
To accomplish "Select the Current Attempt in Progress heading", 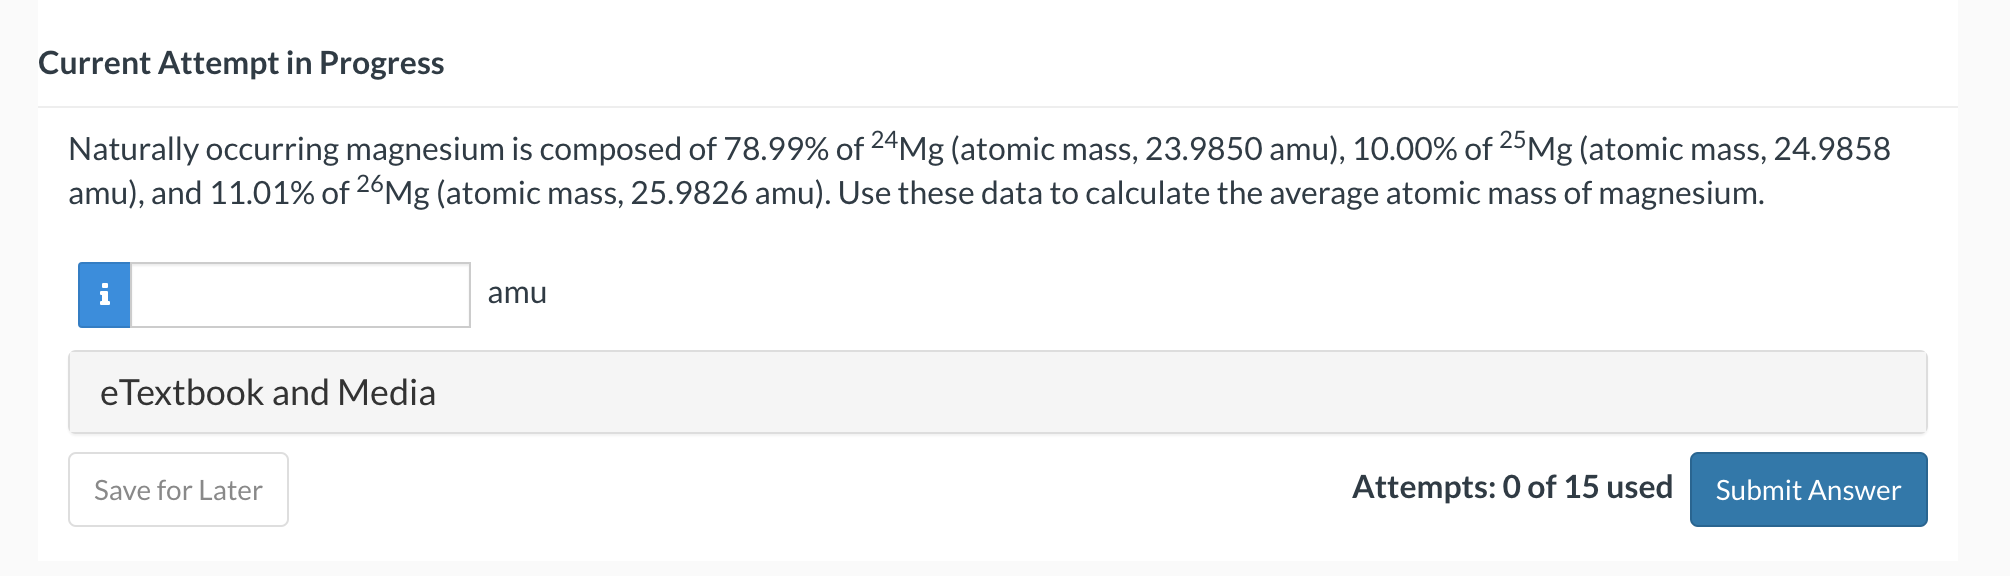I will (241, 62).
